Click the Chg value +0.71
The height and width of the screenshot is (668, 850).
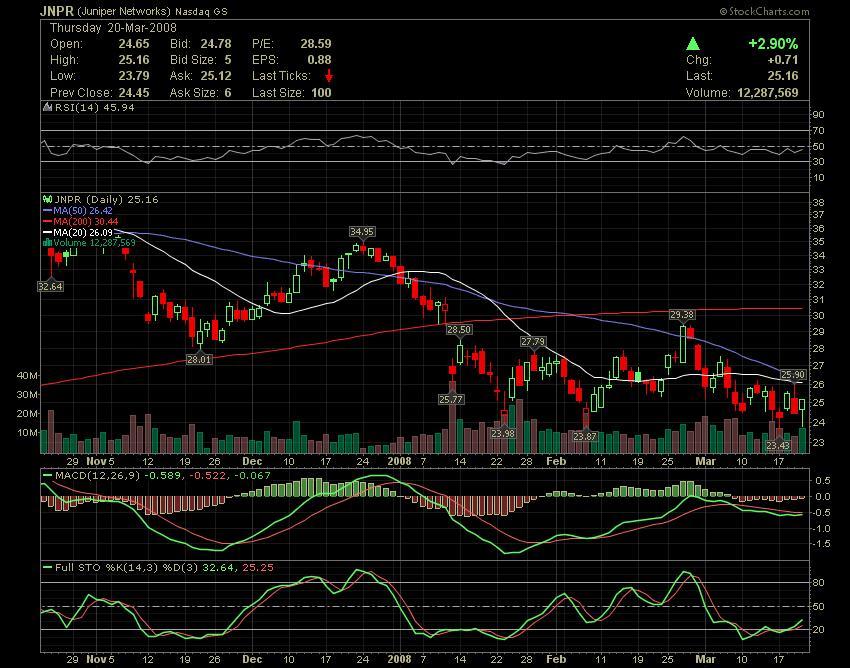(x=783, y=60)
